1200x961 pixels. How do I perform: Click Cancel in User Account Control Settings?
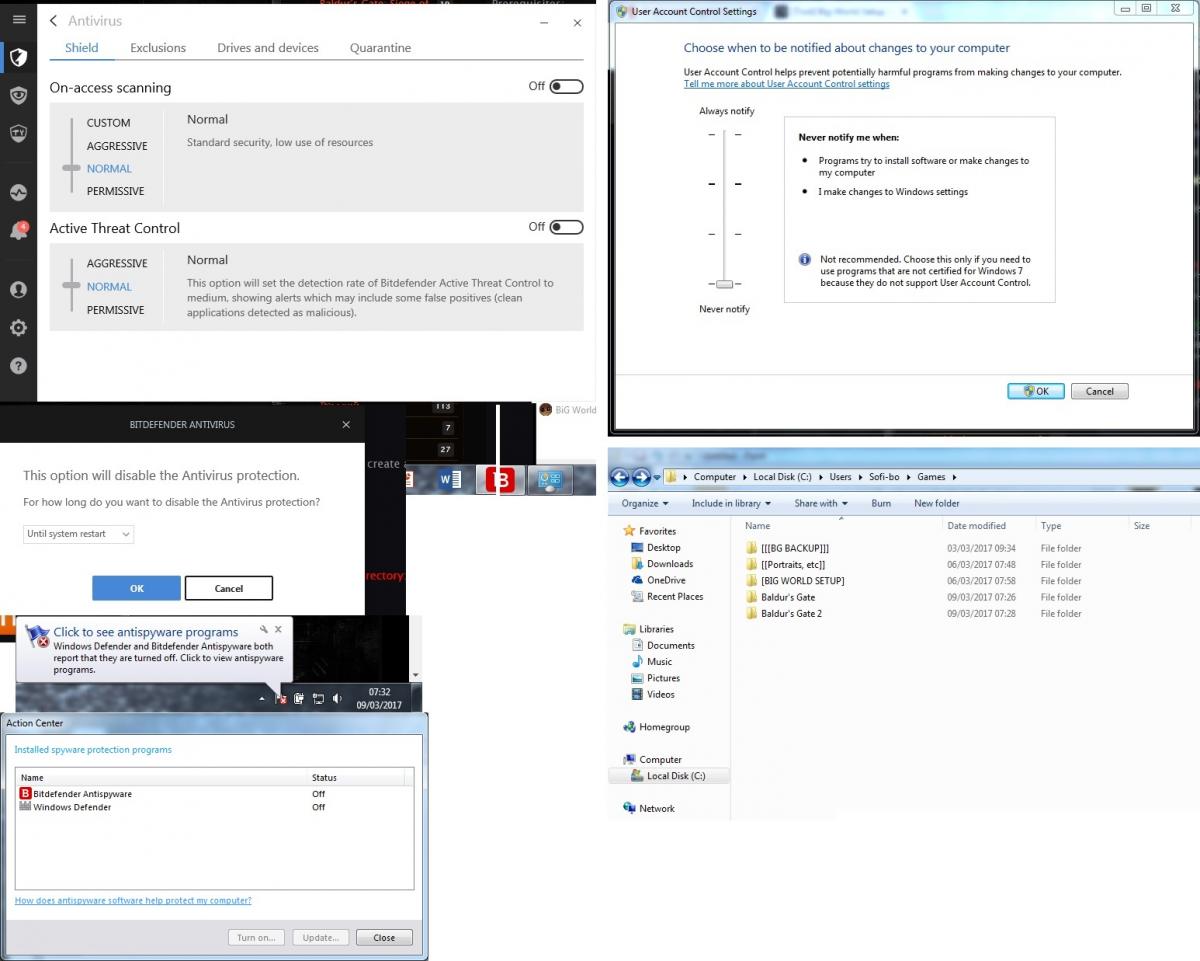[x=1100, y=391]
